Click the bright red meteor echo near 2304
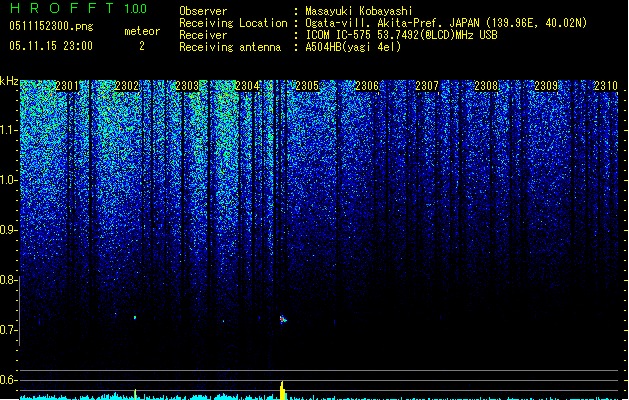Screen dimensions: 629x400 tap(283, 319)
